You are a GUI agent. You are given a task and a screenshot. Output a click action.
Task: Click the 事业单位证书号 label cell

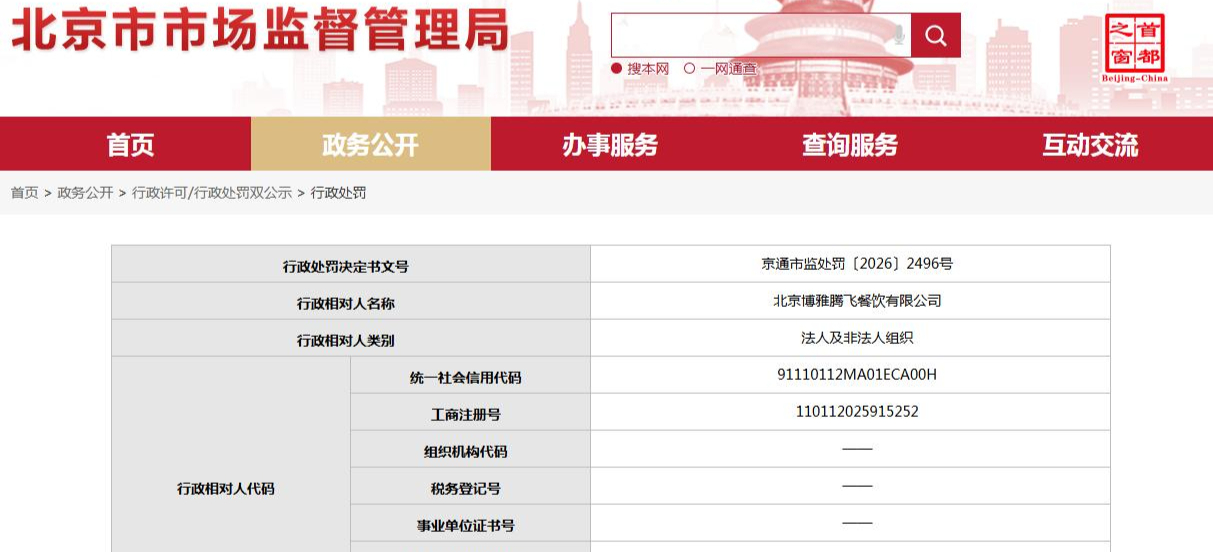[x=471, y=523]
